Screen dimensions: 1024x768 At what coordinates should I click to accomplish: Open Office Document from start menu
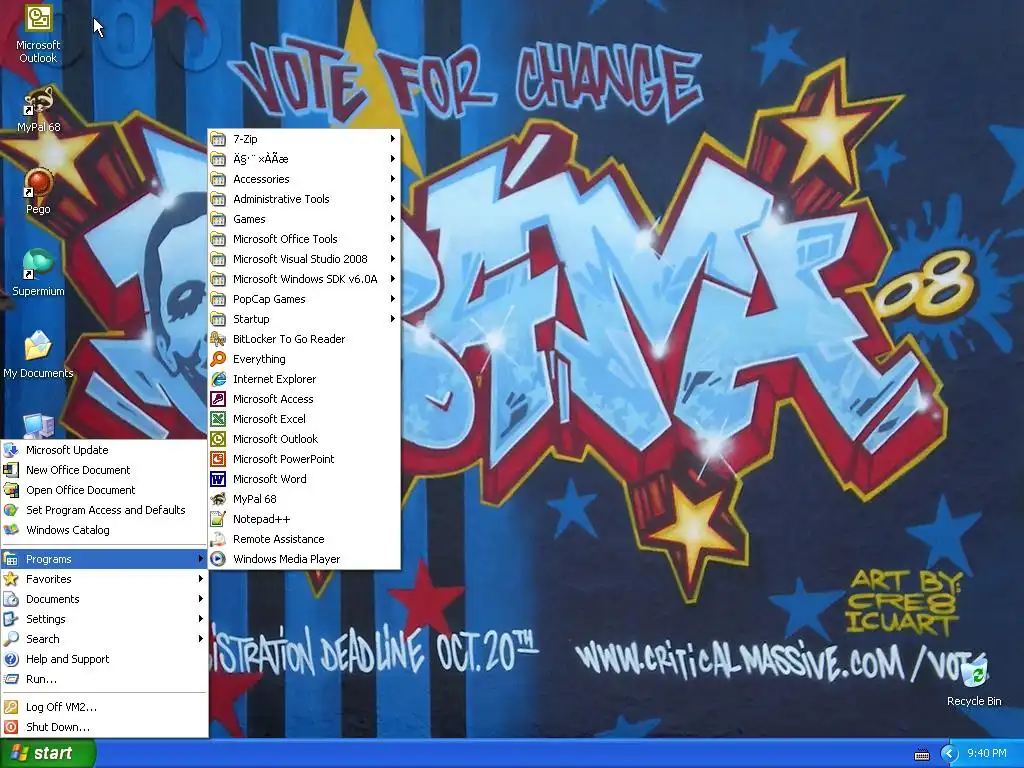click(x=104, y=490)
